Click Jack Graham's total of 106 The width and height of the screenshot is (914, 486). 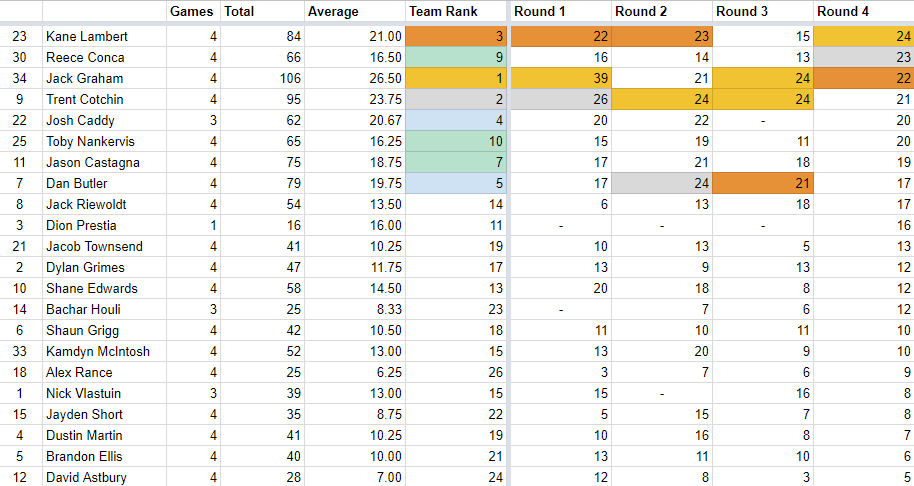261,78
